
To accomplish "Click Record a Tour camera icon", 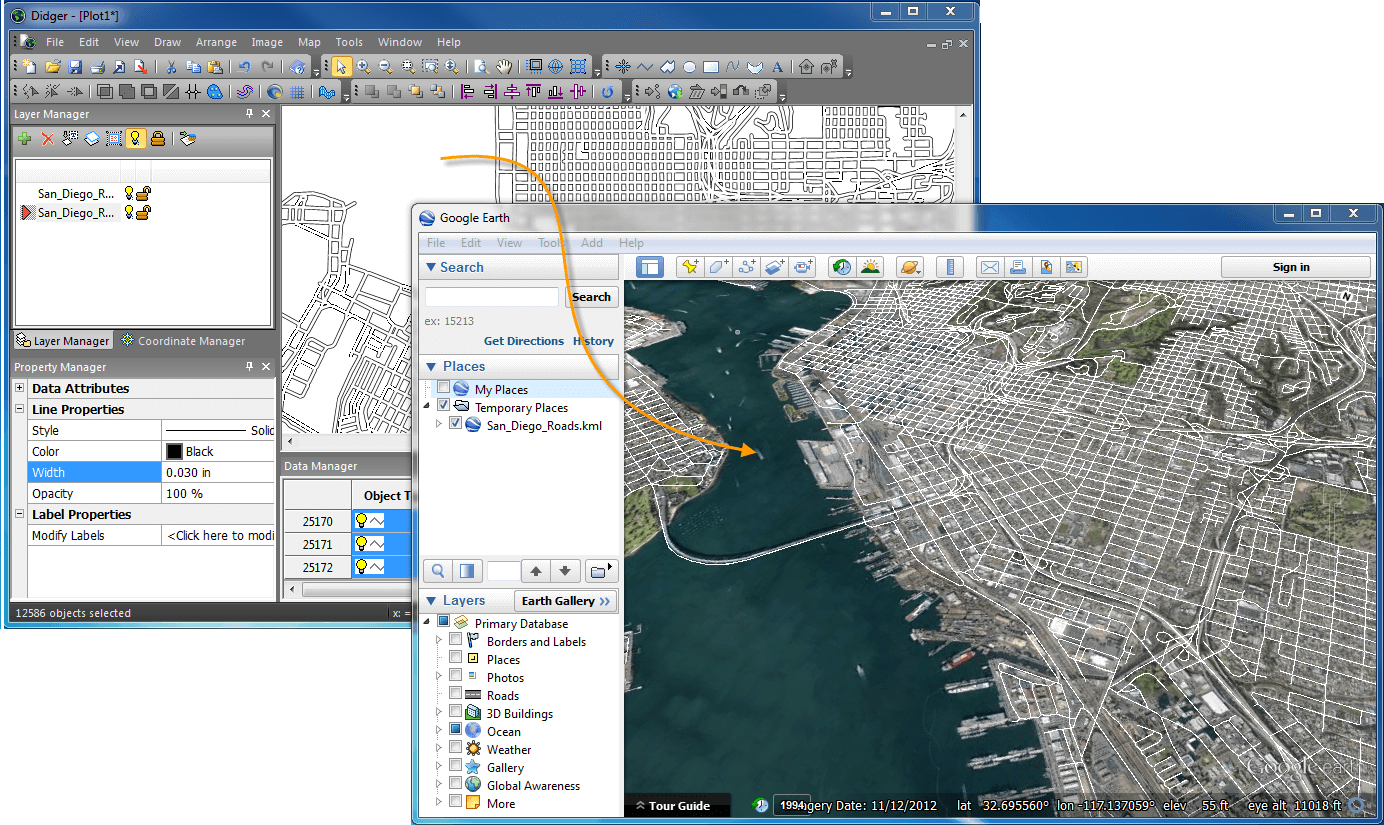I will point(804,267).
